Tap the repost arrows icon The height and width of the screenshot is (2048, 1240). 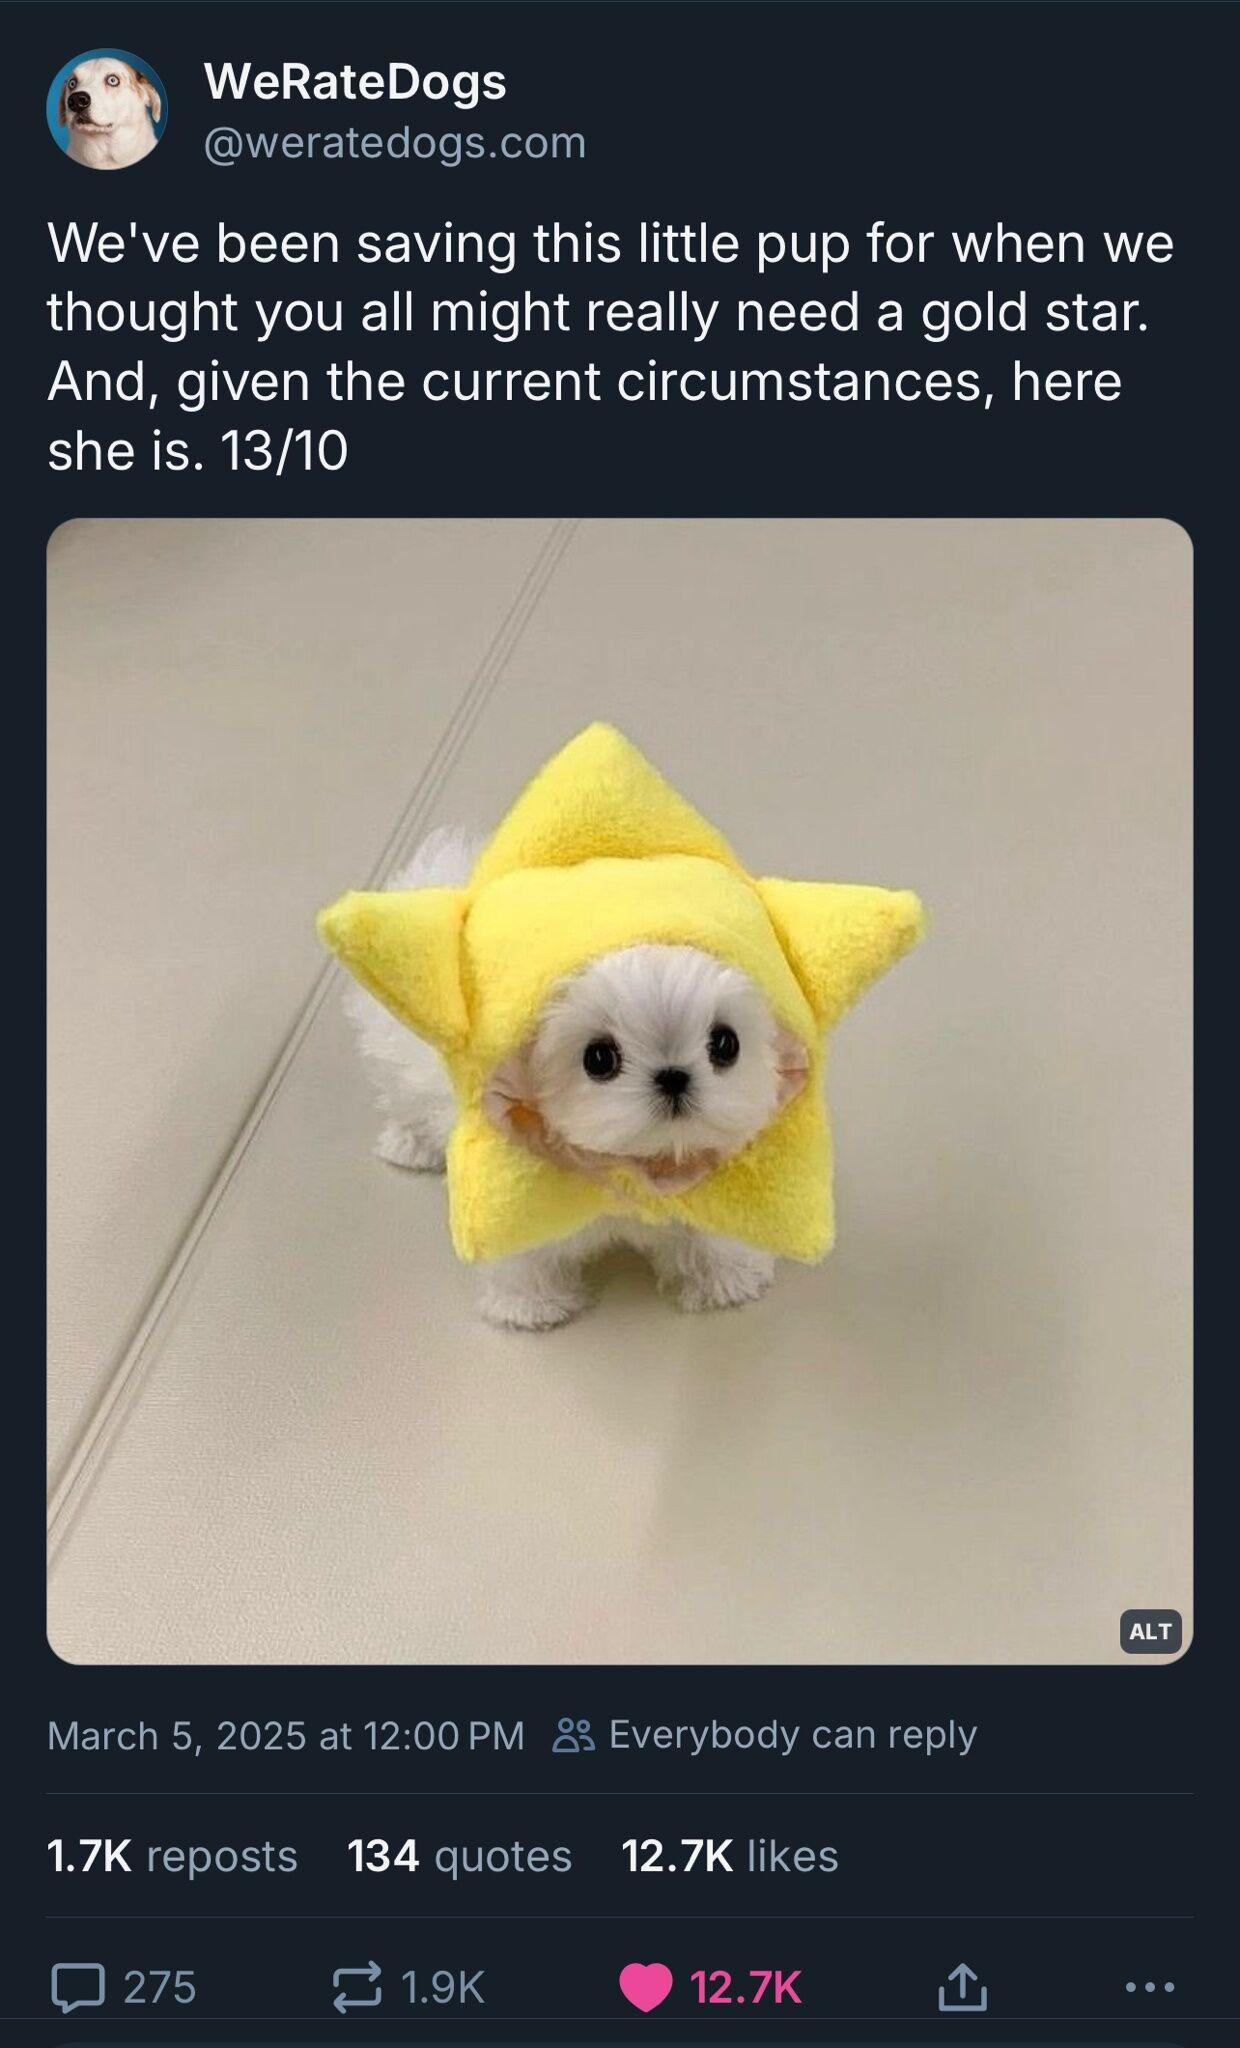357,1987
